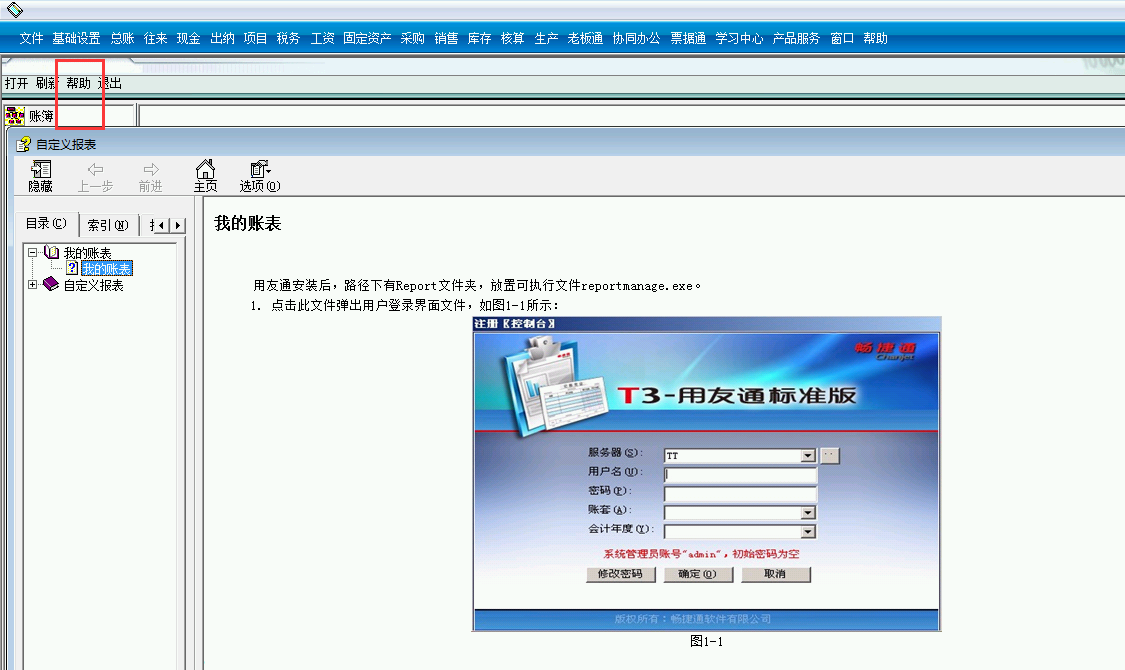Open the 项目 menu
This screenshot has width=1125, height=670.
pyautogui.click(x=255, y=39)
